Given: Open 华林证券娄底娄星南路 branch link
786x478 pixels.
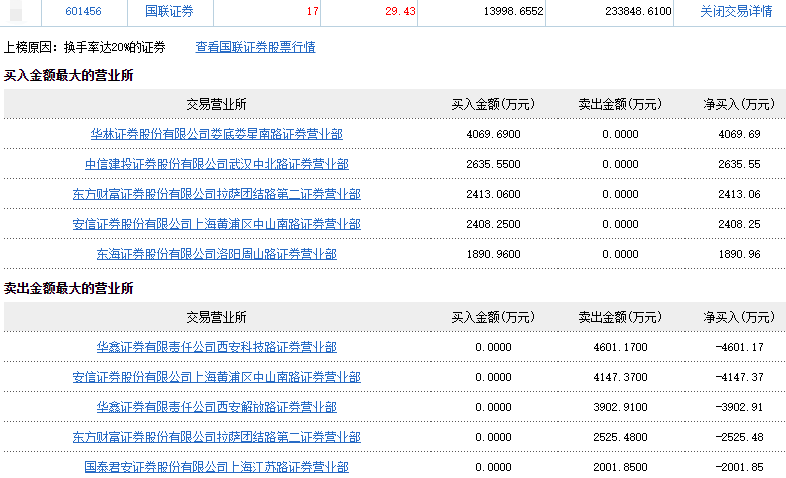Looking at the screenshot, I should coord(216,134).
